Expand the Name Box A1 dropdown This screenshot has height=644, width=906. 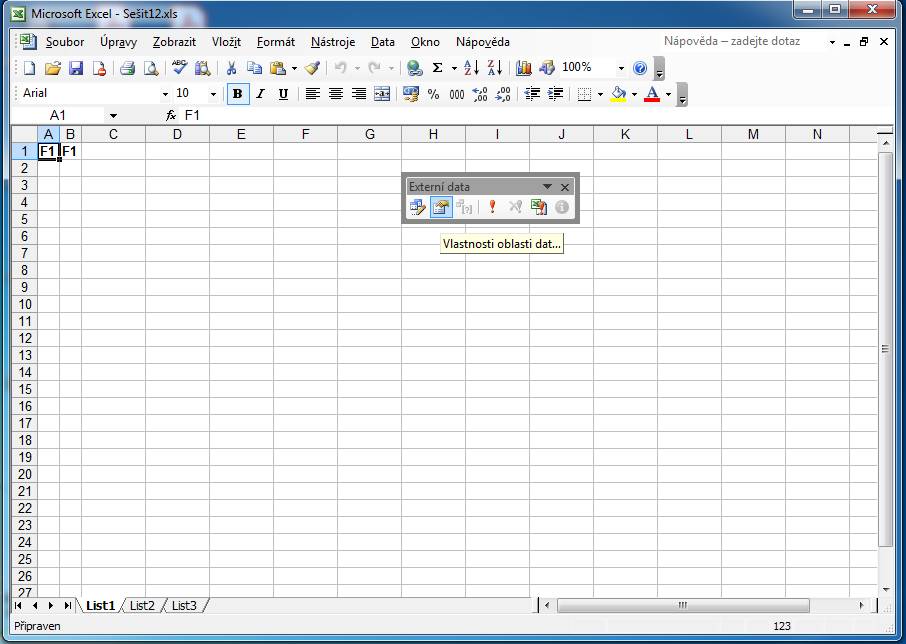pyautogui.click(x=113, y=116)
